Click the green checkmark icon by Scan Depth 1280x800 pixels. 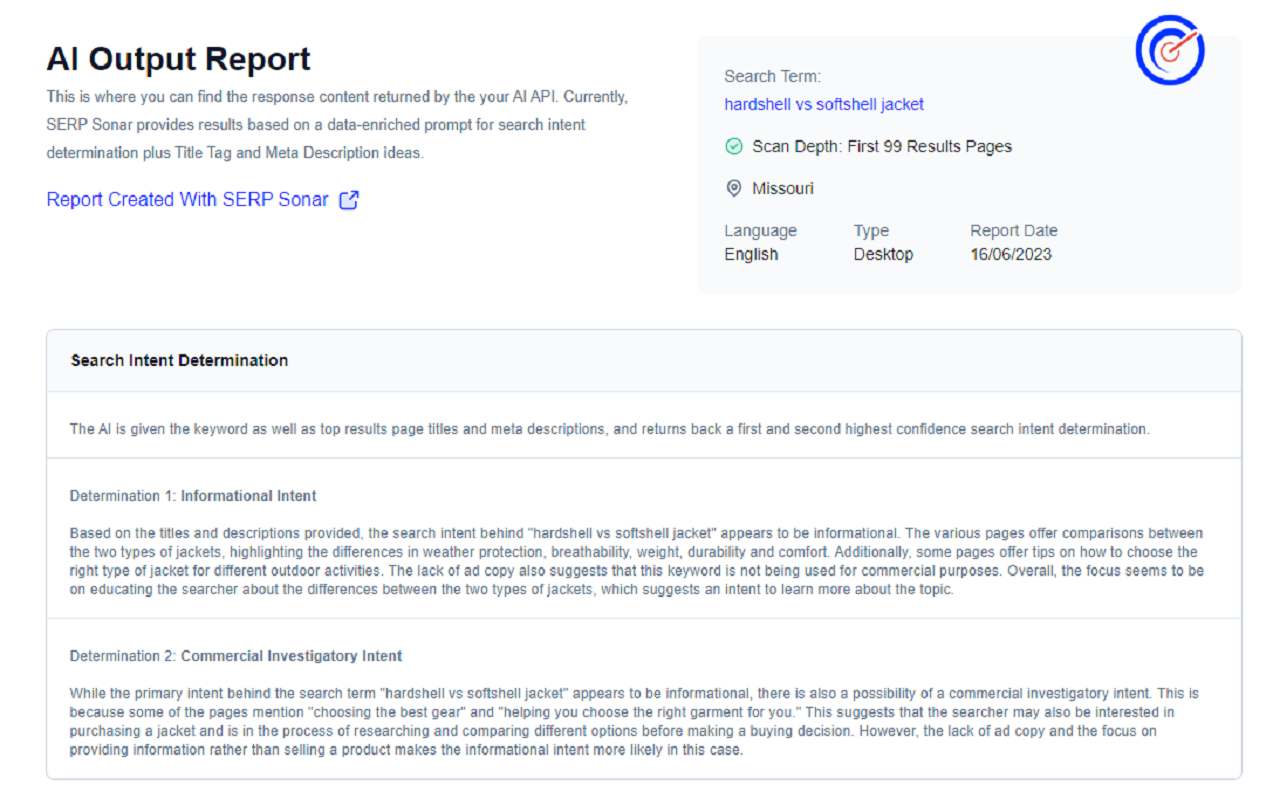pyautogui.click(x=734, y=147)
